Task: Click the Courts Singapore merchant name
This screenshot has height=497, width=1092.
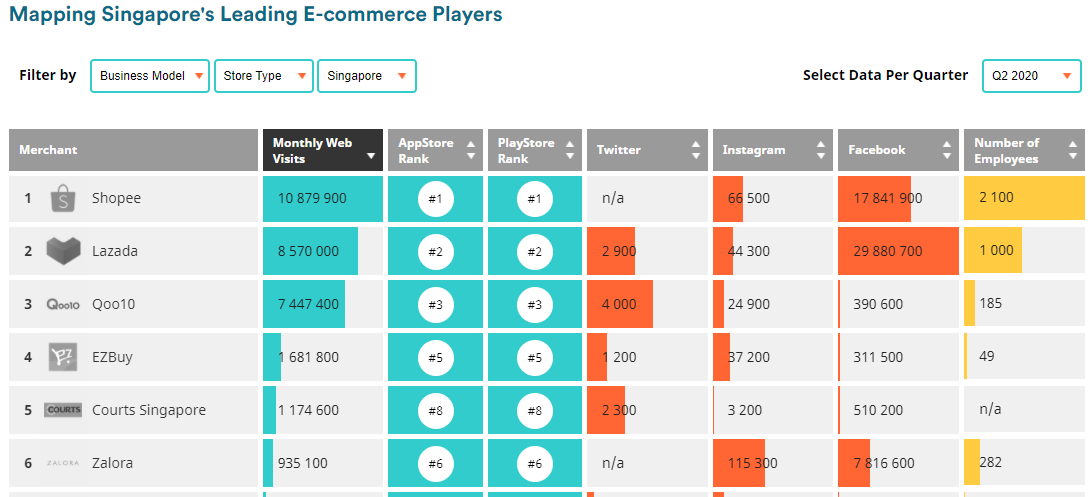Action: (x=149, y=410)
